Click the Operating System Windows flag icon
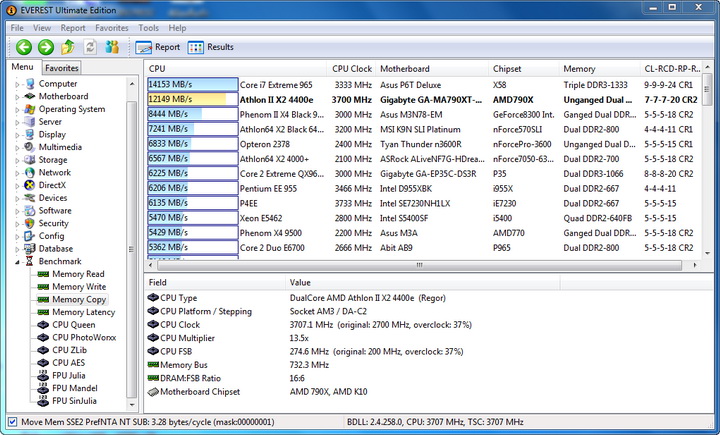Screen dimensions: 720x435 coord(30,109)
